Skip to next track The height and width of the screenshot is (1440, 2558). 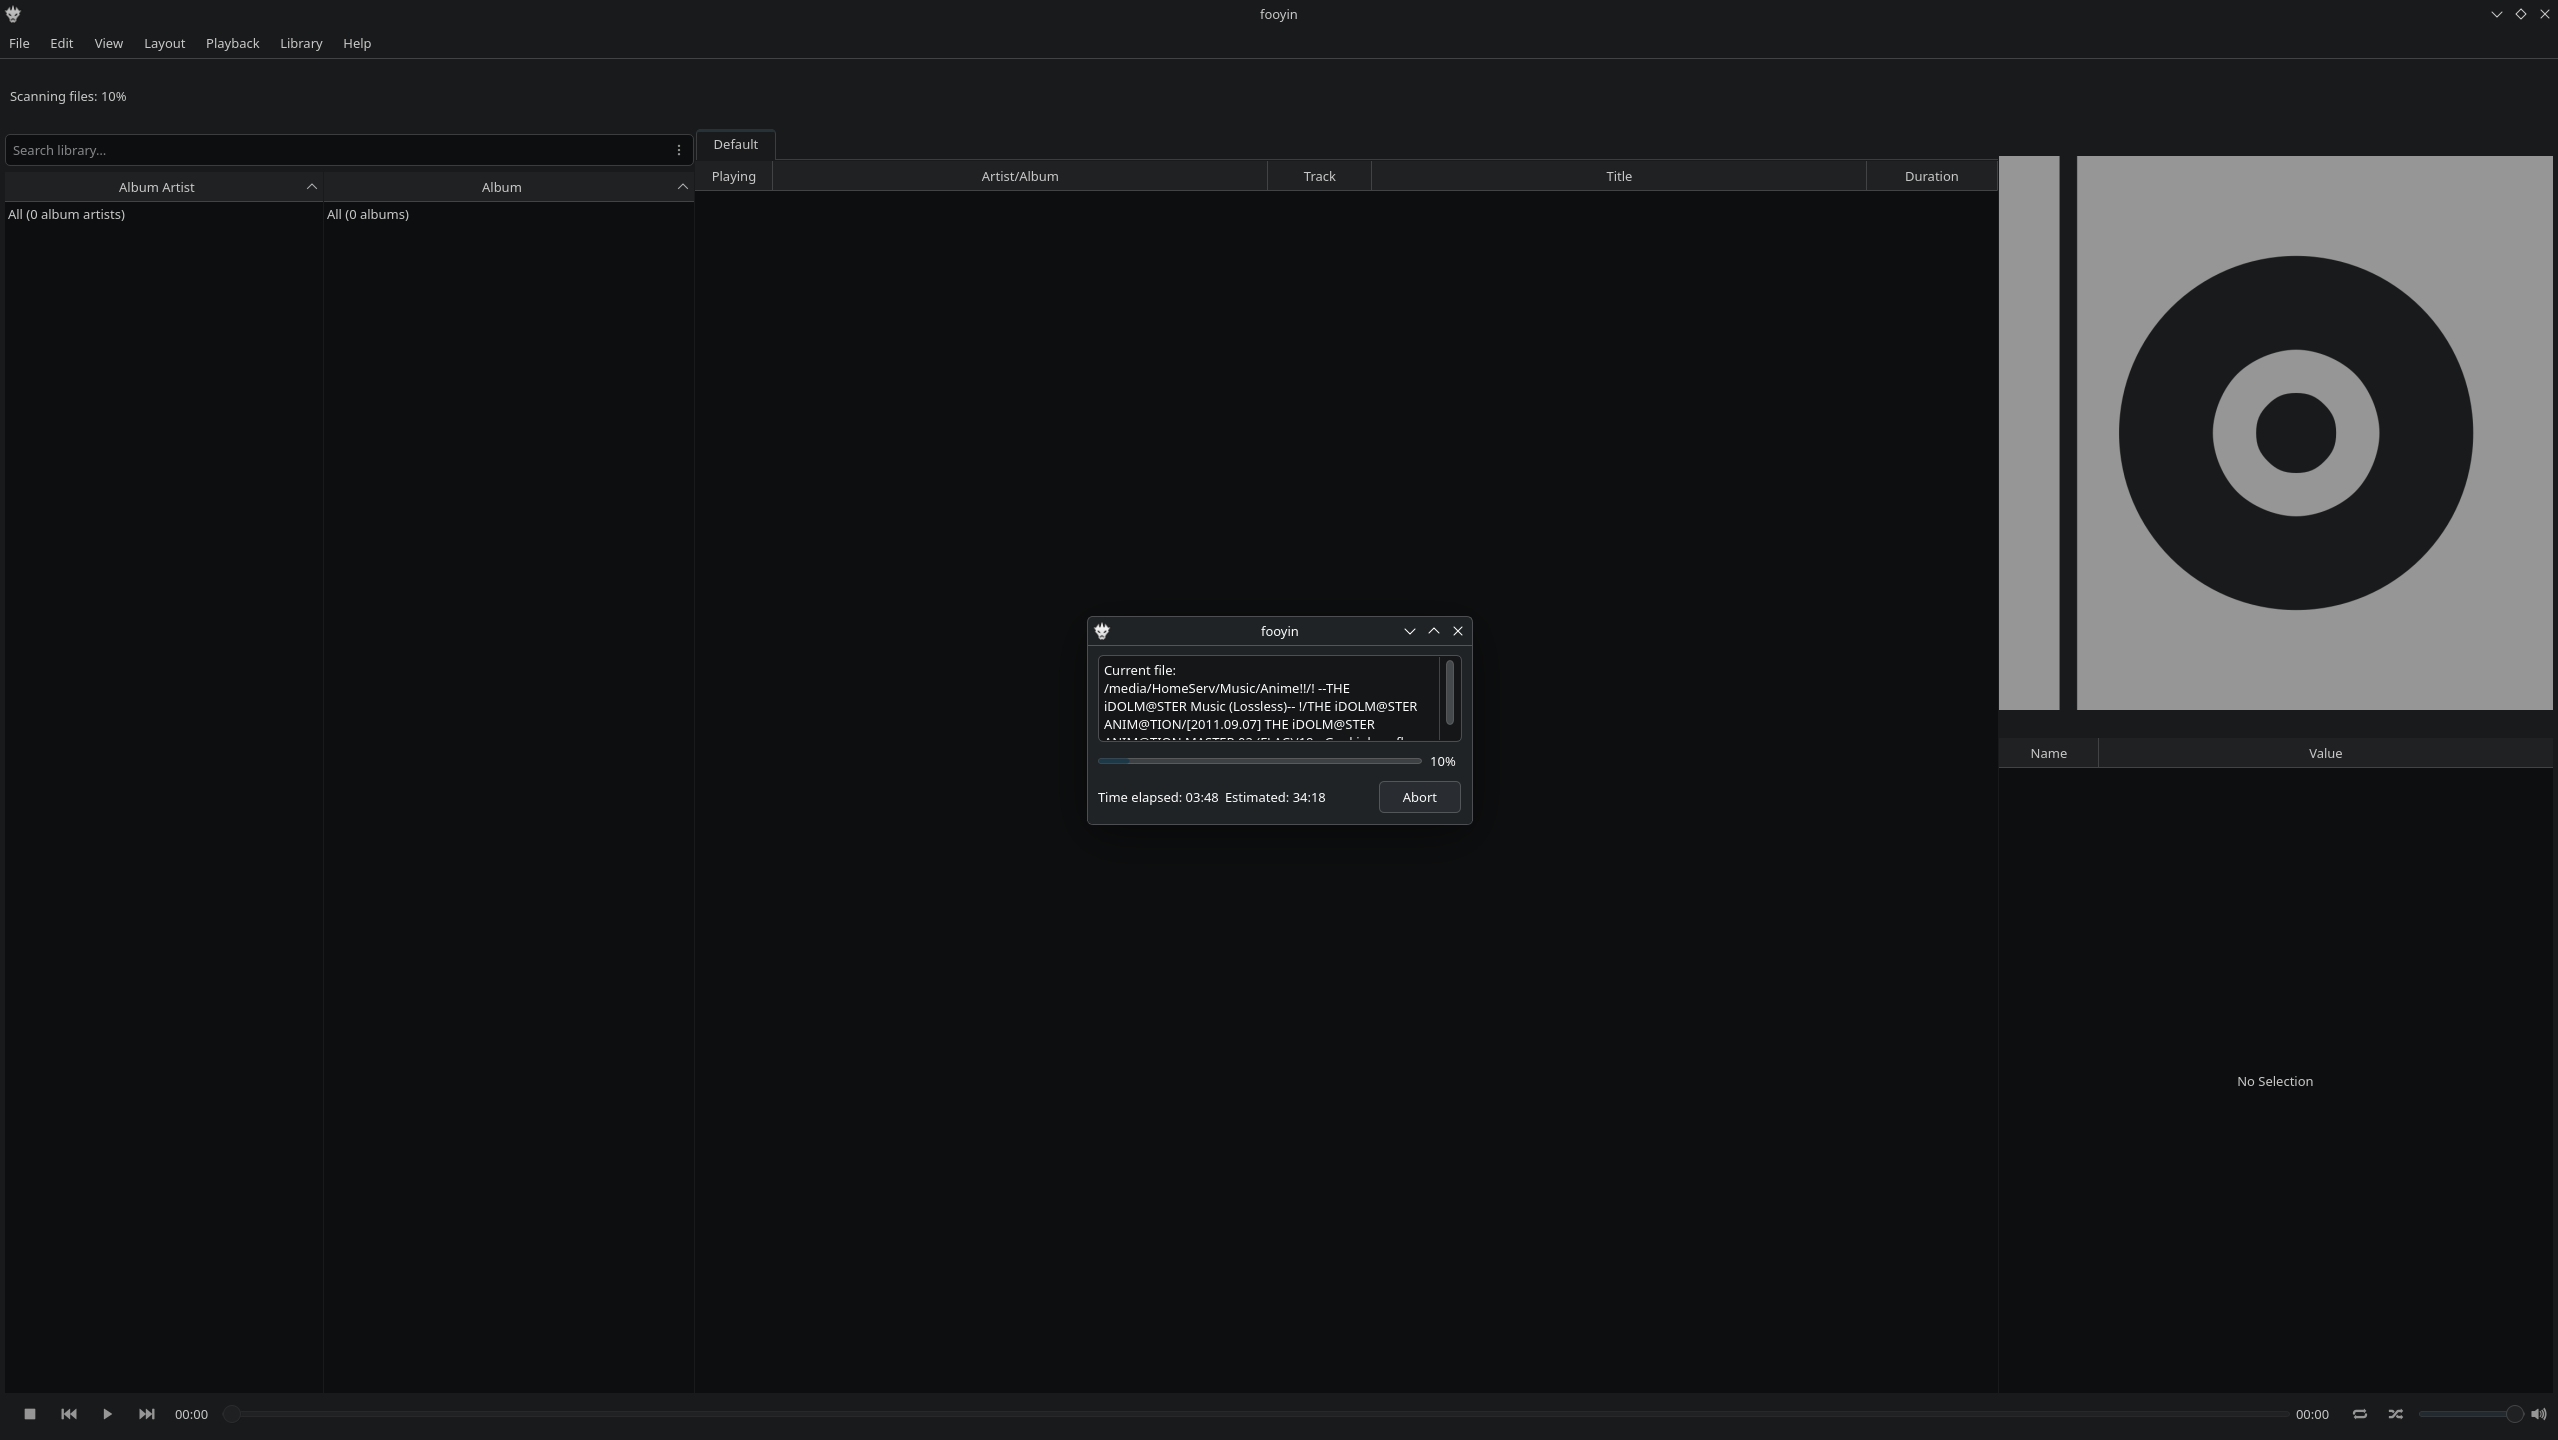click(x=146, y=1414)
